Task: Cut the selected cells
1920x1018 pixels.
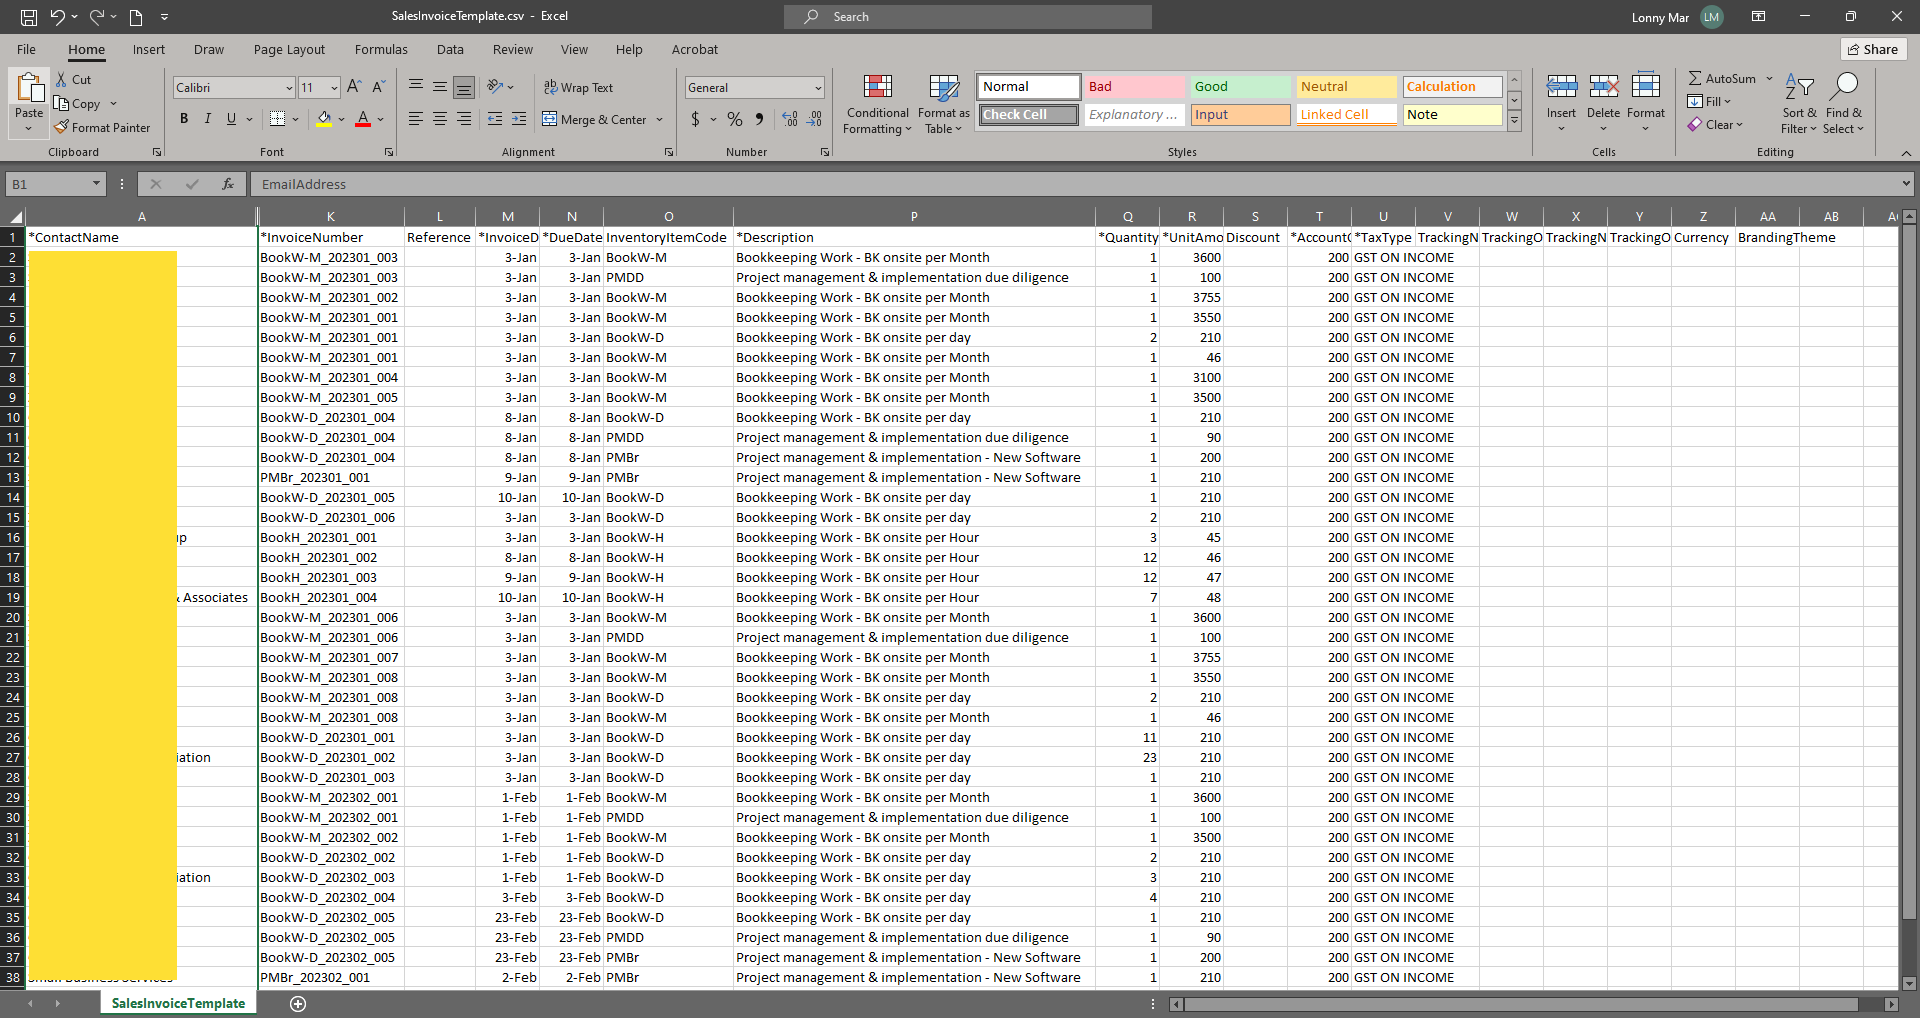Action: click(x=73, y=80)
